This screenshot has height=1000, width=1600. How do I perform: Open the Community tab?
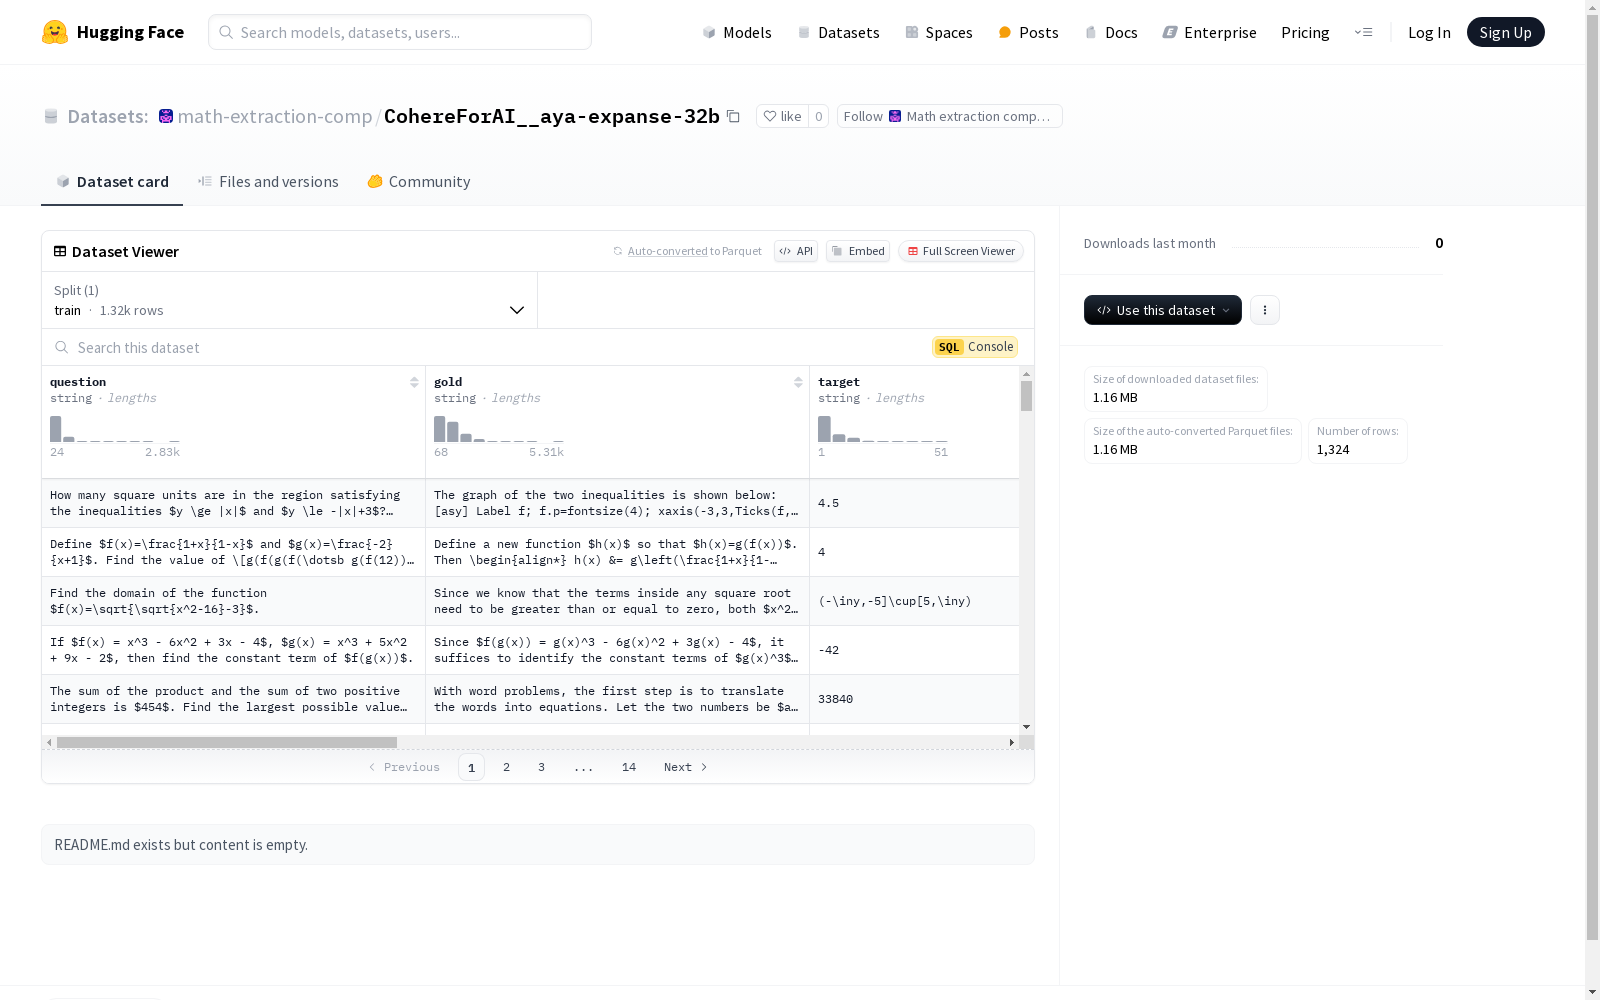tap(418, 182)
